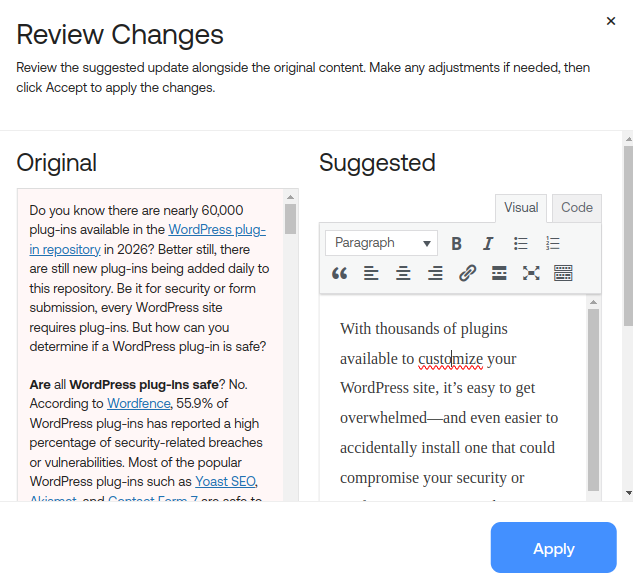Add a blockquote
The image size is (633, 580).
click(339, 273)
